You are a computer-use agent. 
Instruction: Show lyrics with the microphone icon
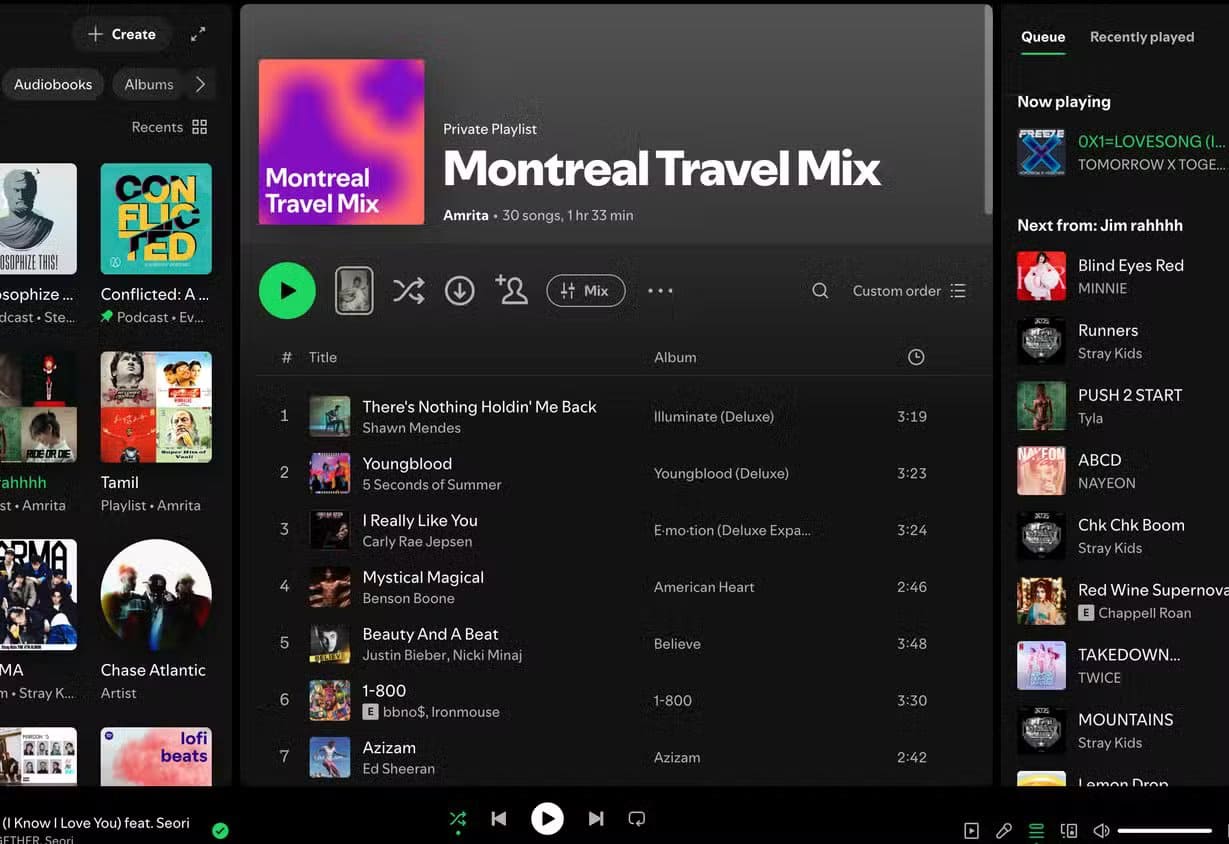[1004, 831]
